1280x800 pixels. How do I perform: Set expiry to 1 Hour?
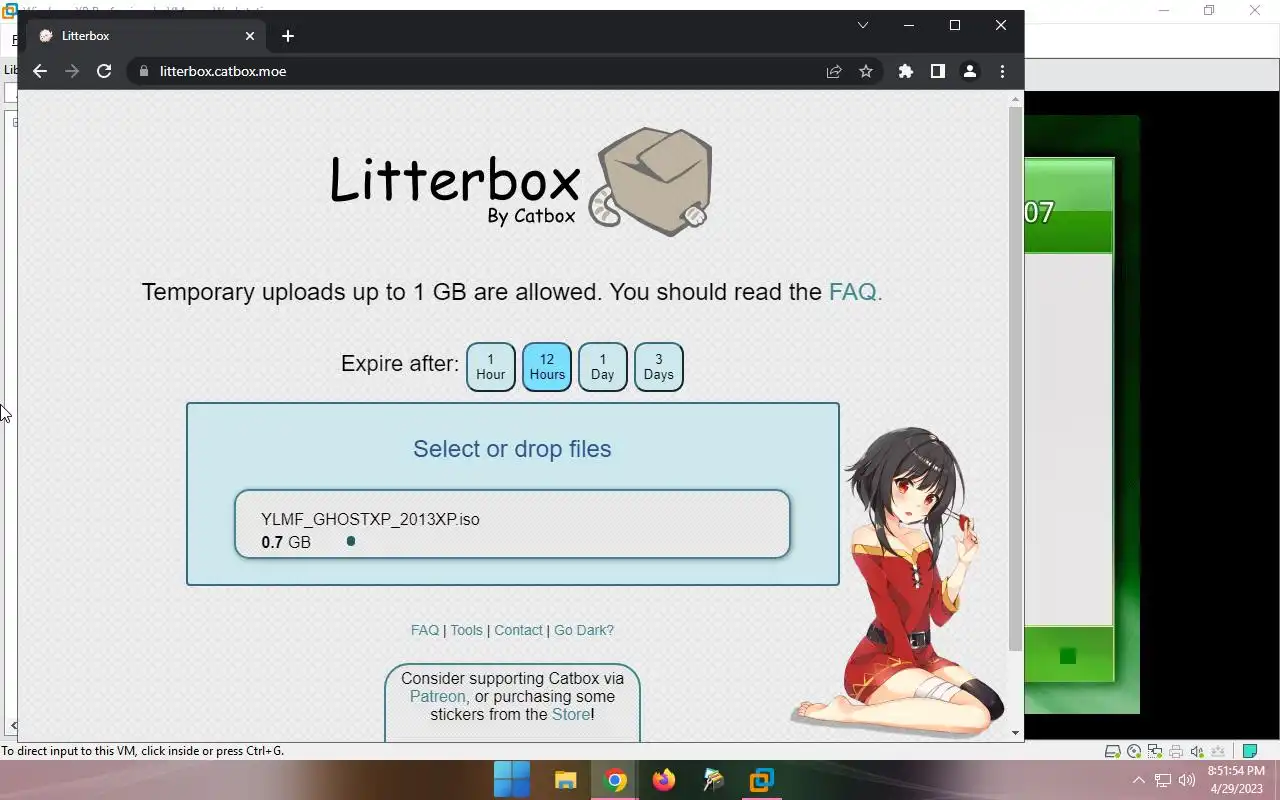[491, 367]
